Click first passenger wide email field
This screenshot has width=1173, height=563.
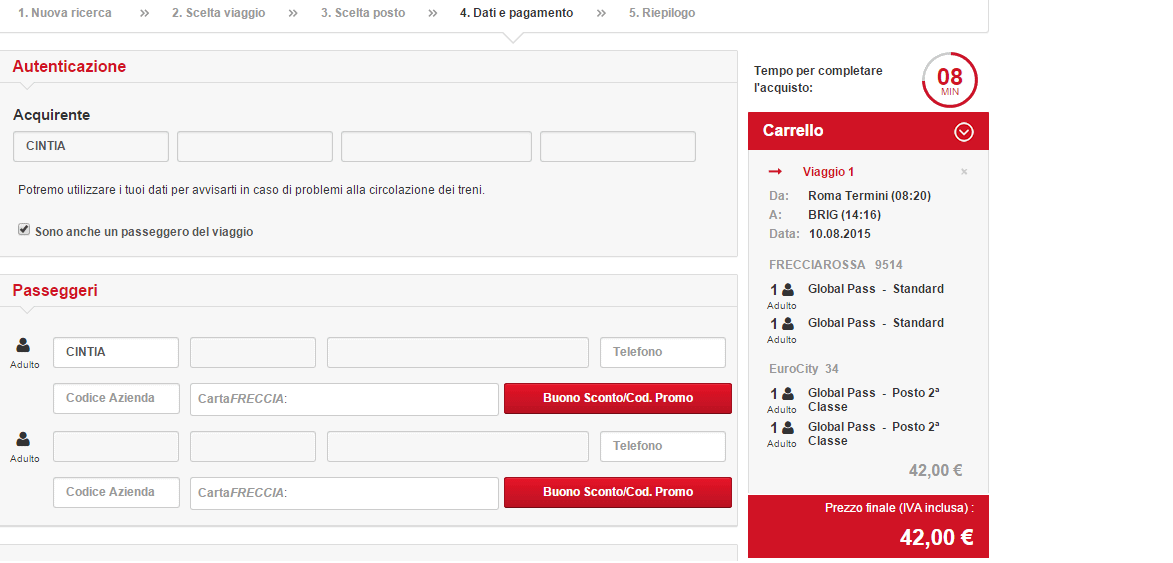pyautogui.click(x=458, y=352)
